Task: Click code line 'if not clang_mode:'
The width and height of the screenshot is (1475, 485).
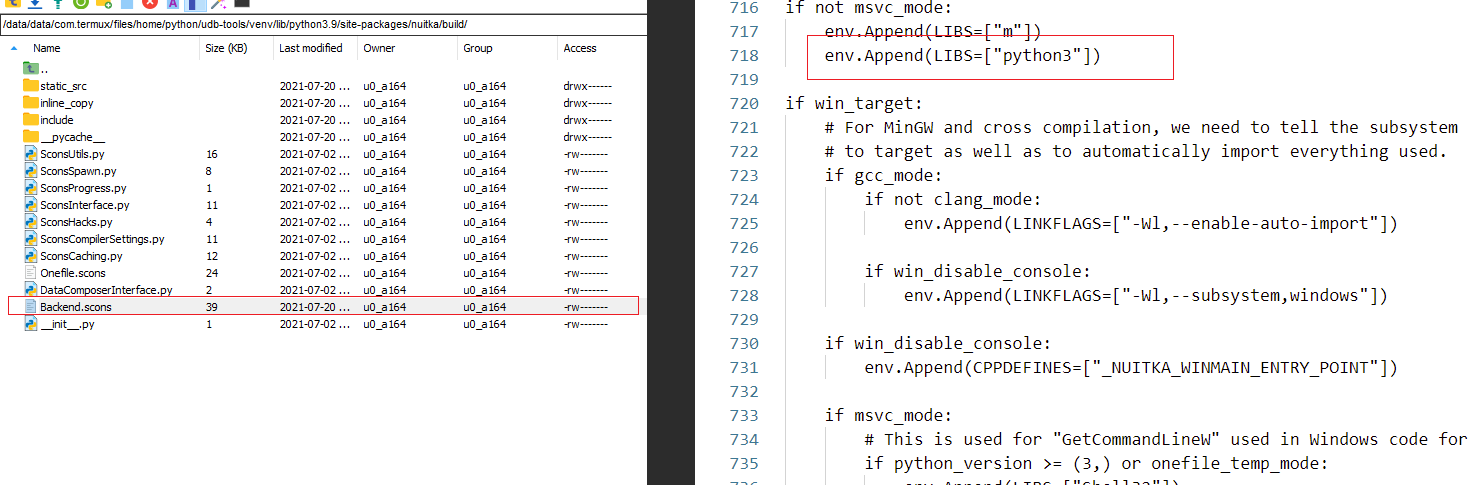Action: pos(953,200)
